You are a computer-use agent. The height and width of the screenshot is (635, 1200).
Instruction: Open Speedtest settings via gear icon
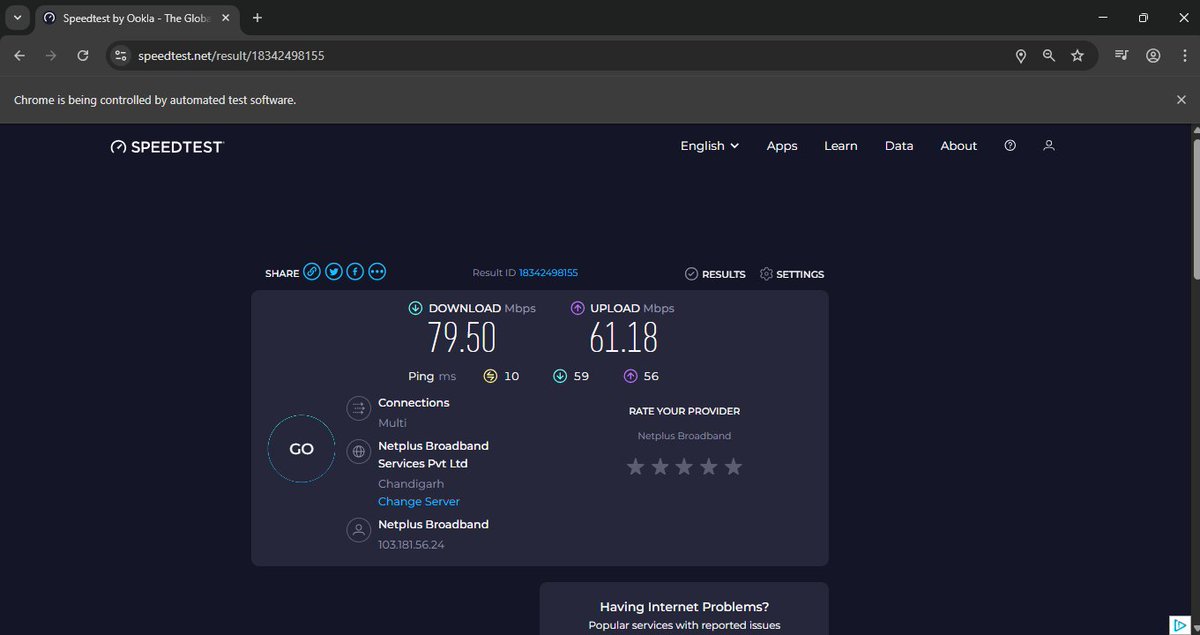pos(765,273)
